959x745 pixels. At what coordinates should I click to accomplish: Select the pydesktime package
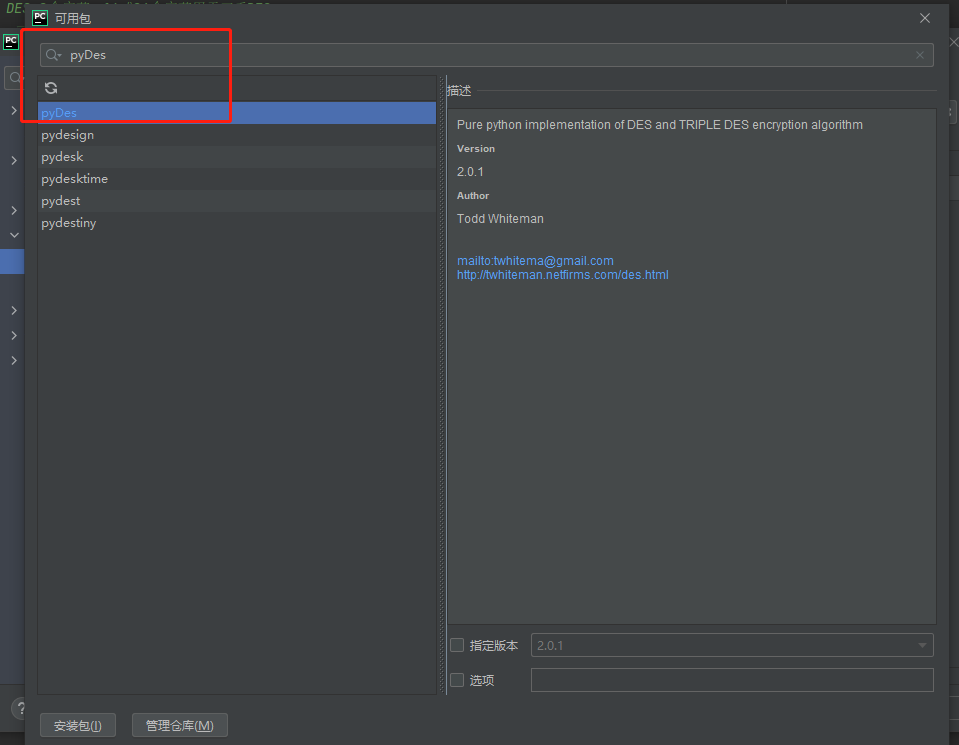pyautogui.click(x=237, y=179)
